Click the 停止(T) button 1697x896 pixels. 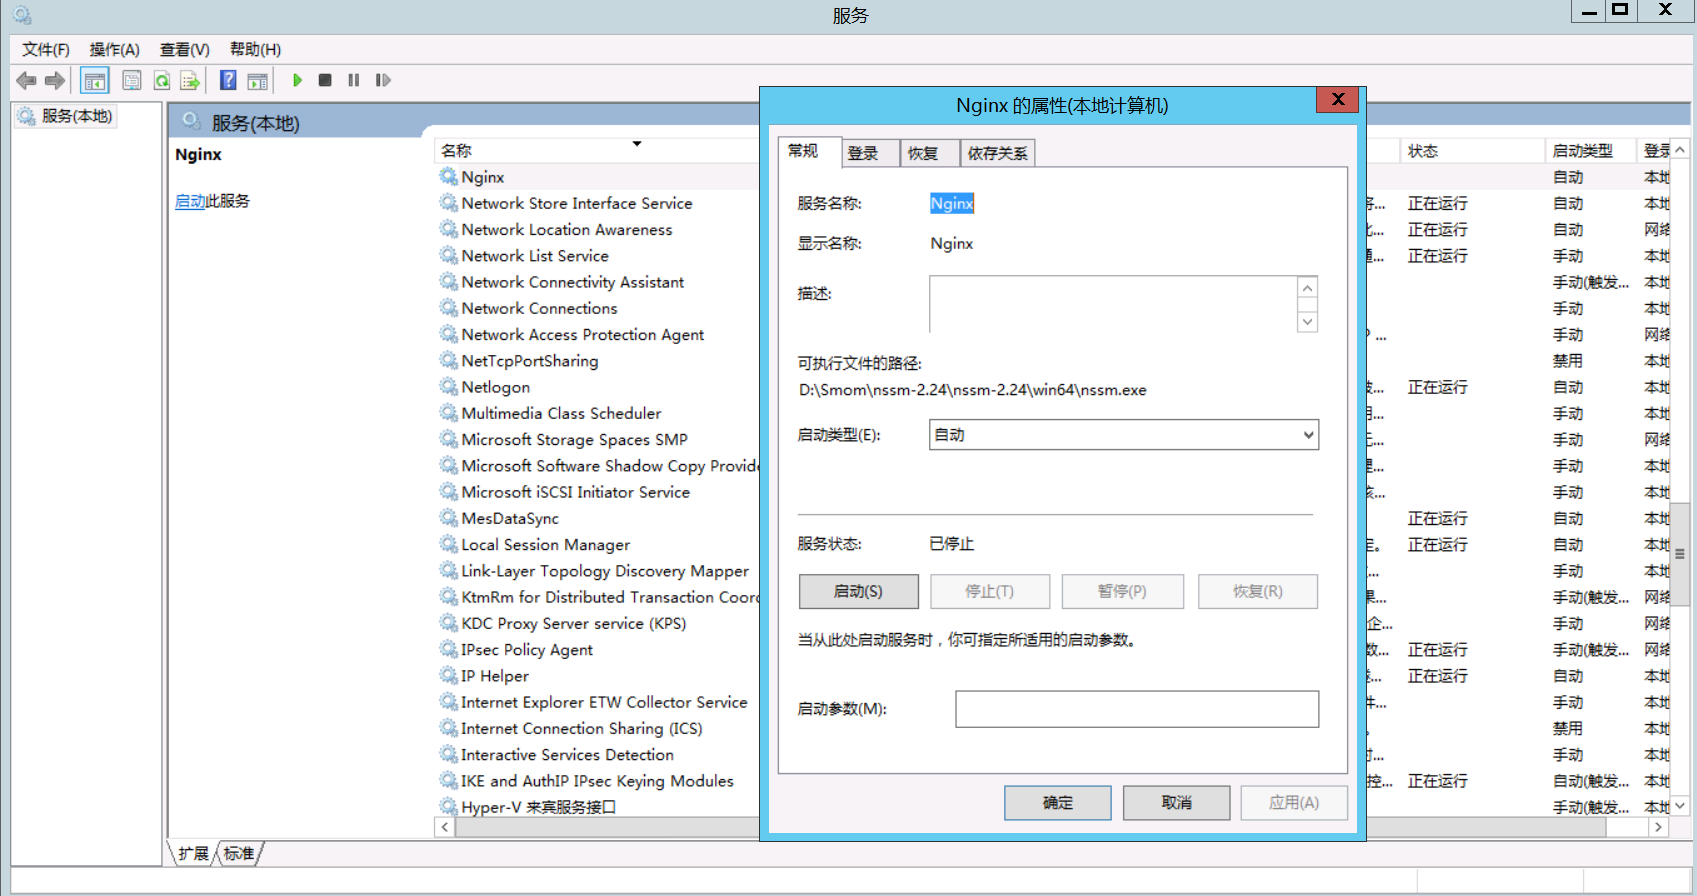(989, 591)
